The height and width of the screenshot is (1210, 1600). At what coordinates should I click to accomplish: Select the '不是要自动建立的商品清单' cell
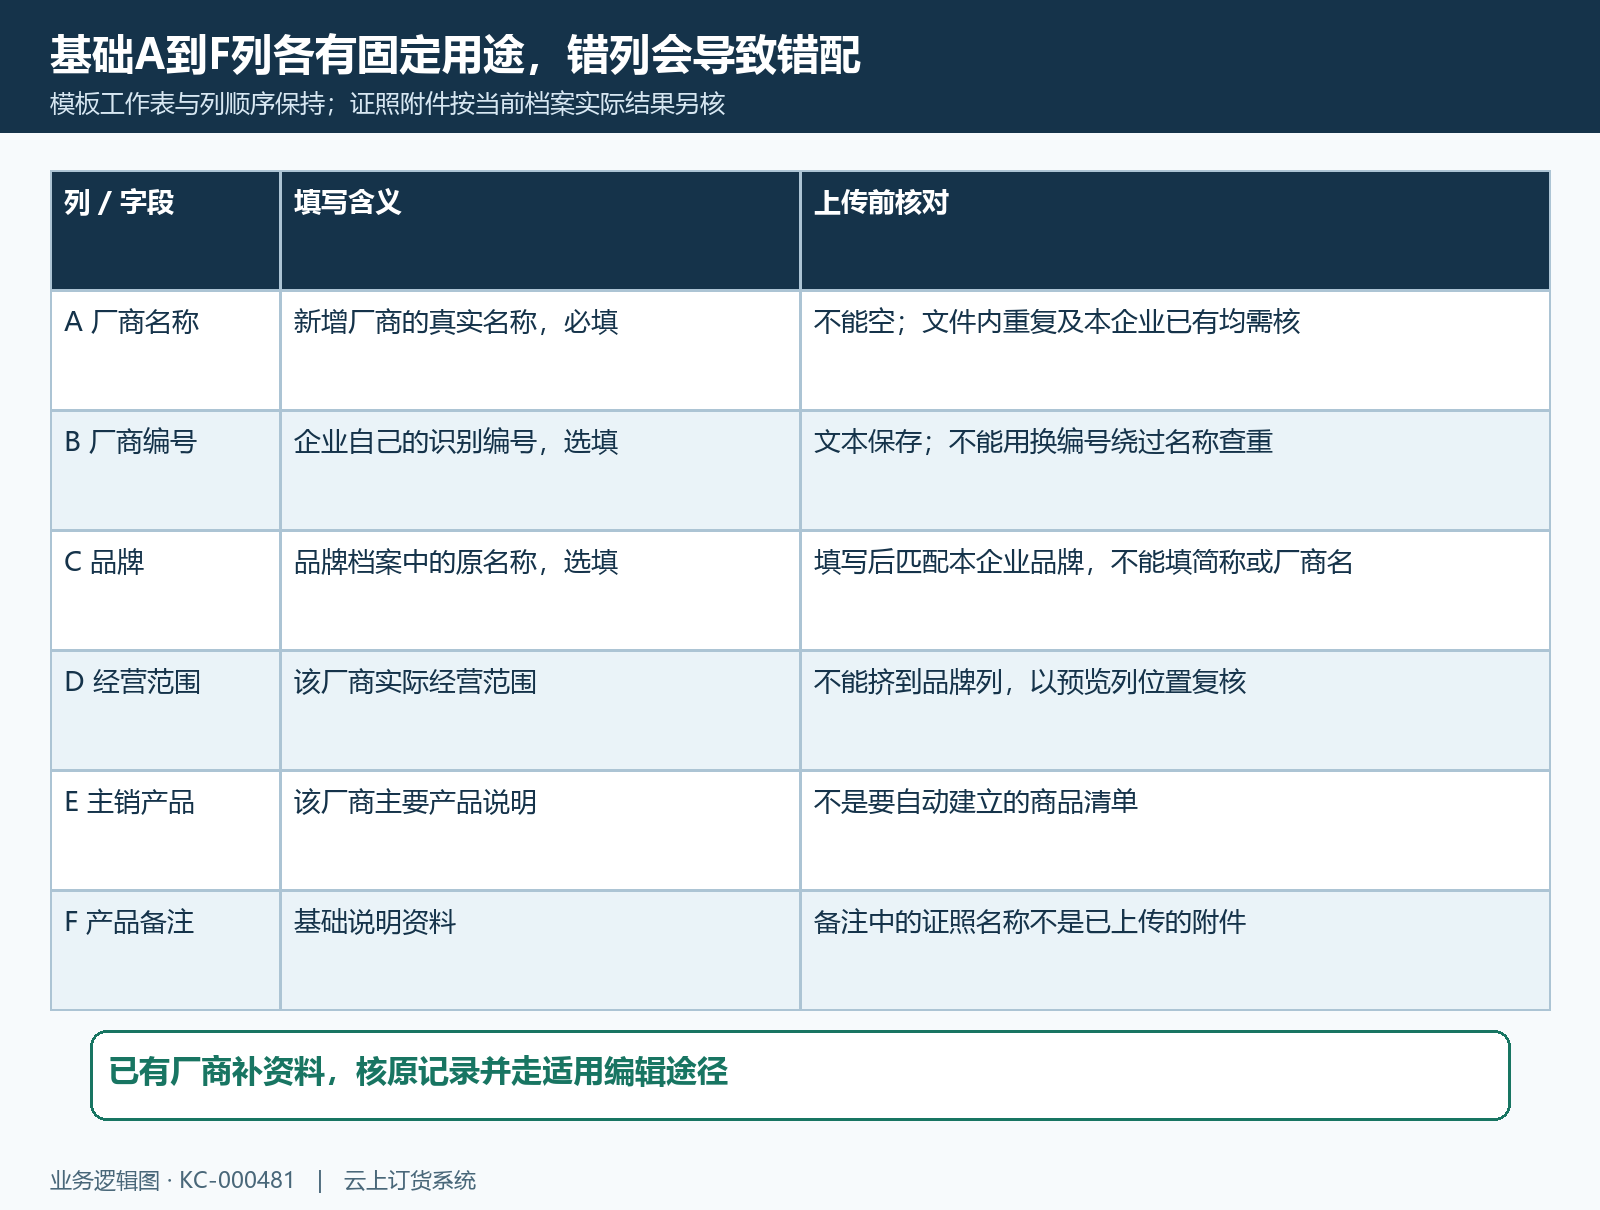pyautogui.click(x=1176, y=831)
